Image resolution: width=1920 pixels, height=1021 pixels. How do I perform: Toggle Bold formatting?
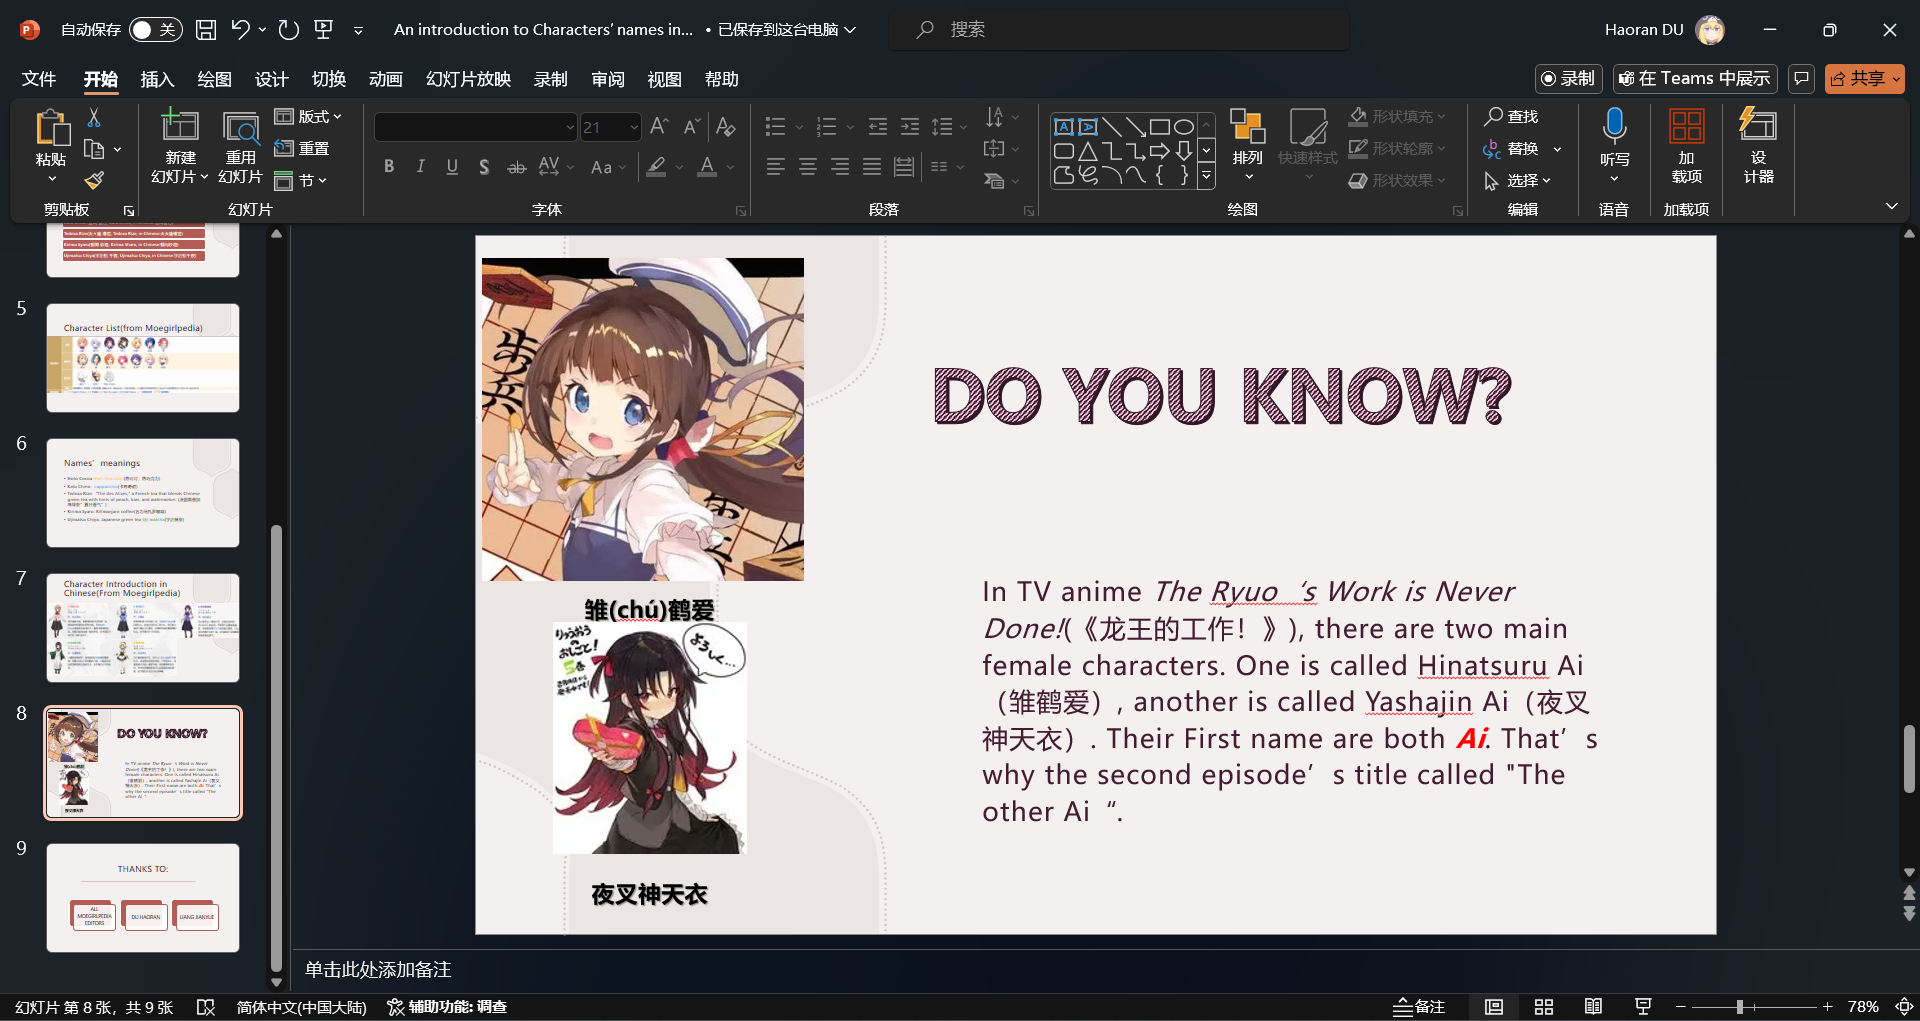point(389,167)
